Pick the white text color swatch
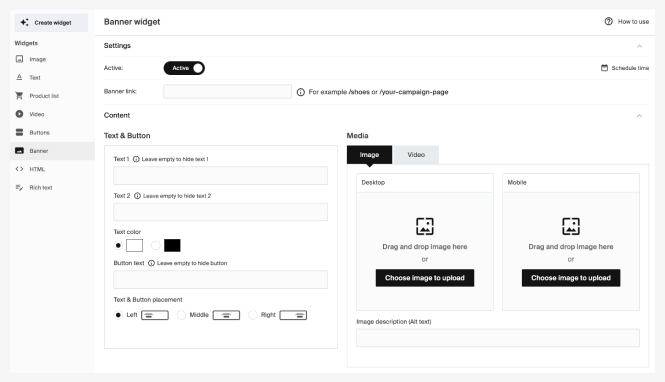The width and height of the screenshot is (665, 382). [x=134, y=245]
